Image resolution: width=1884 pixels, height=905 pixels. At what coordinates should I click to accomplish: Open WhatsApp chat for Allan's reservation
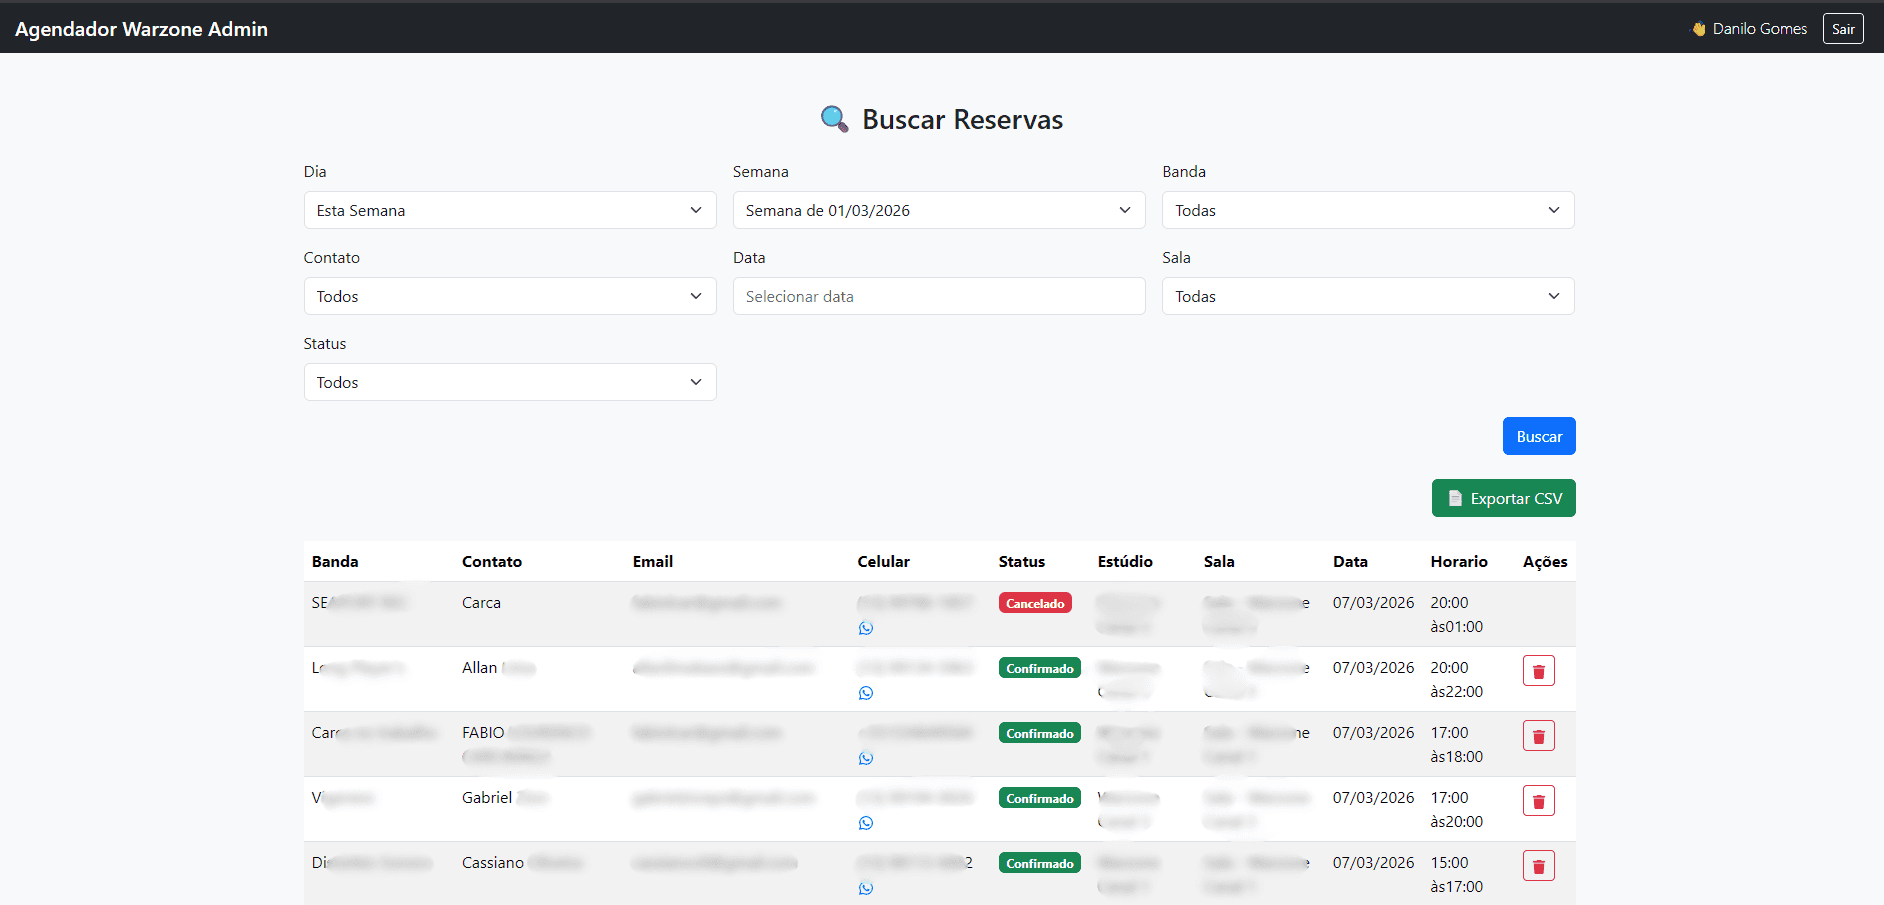tap(866, 692)
